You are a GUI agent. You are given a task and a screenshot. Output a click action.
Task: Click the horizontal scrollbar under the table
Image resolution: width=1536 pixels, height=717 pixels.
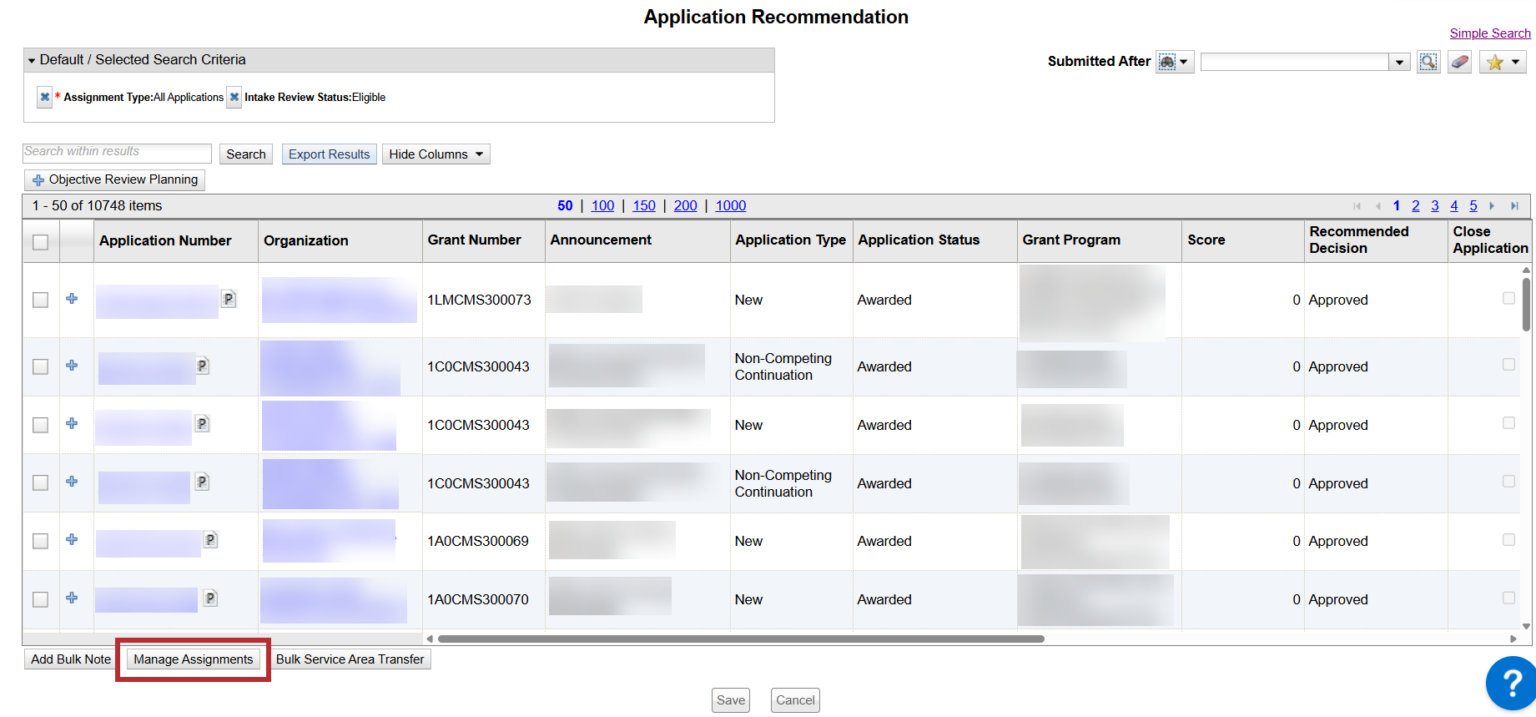click(740, 638)
